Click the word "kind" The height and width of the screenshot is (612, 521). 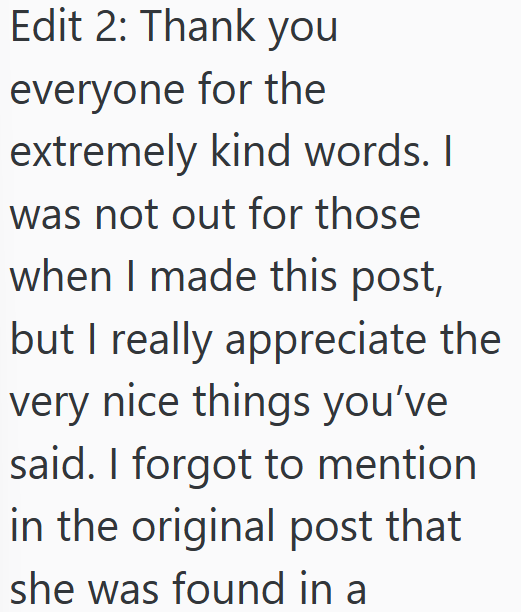coord(250,150)
